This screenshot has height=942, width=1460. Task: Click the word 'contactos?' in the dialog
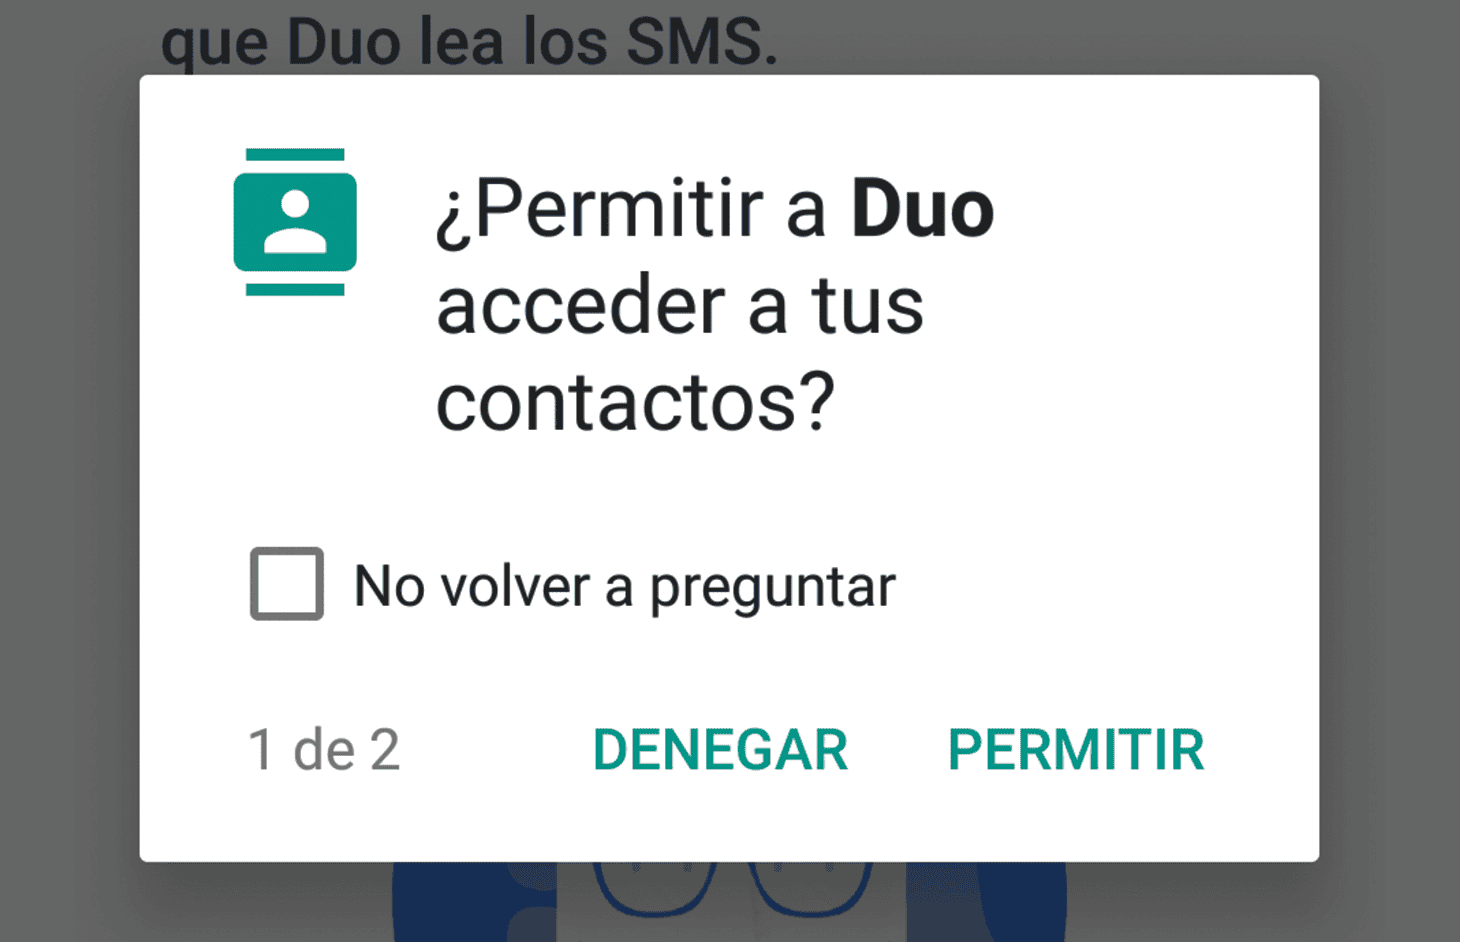coord(635,401)
